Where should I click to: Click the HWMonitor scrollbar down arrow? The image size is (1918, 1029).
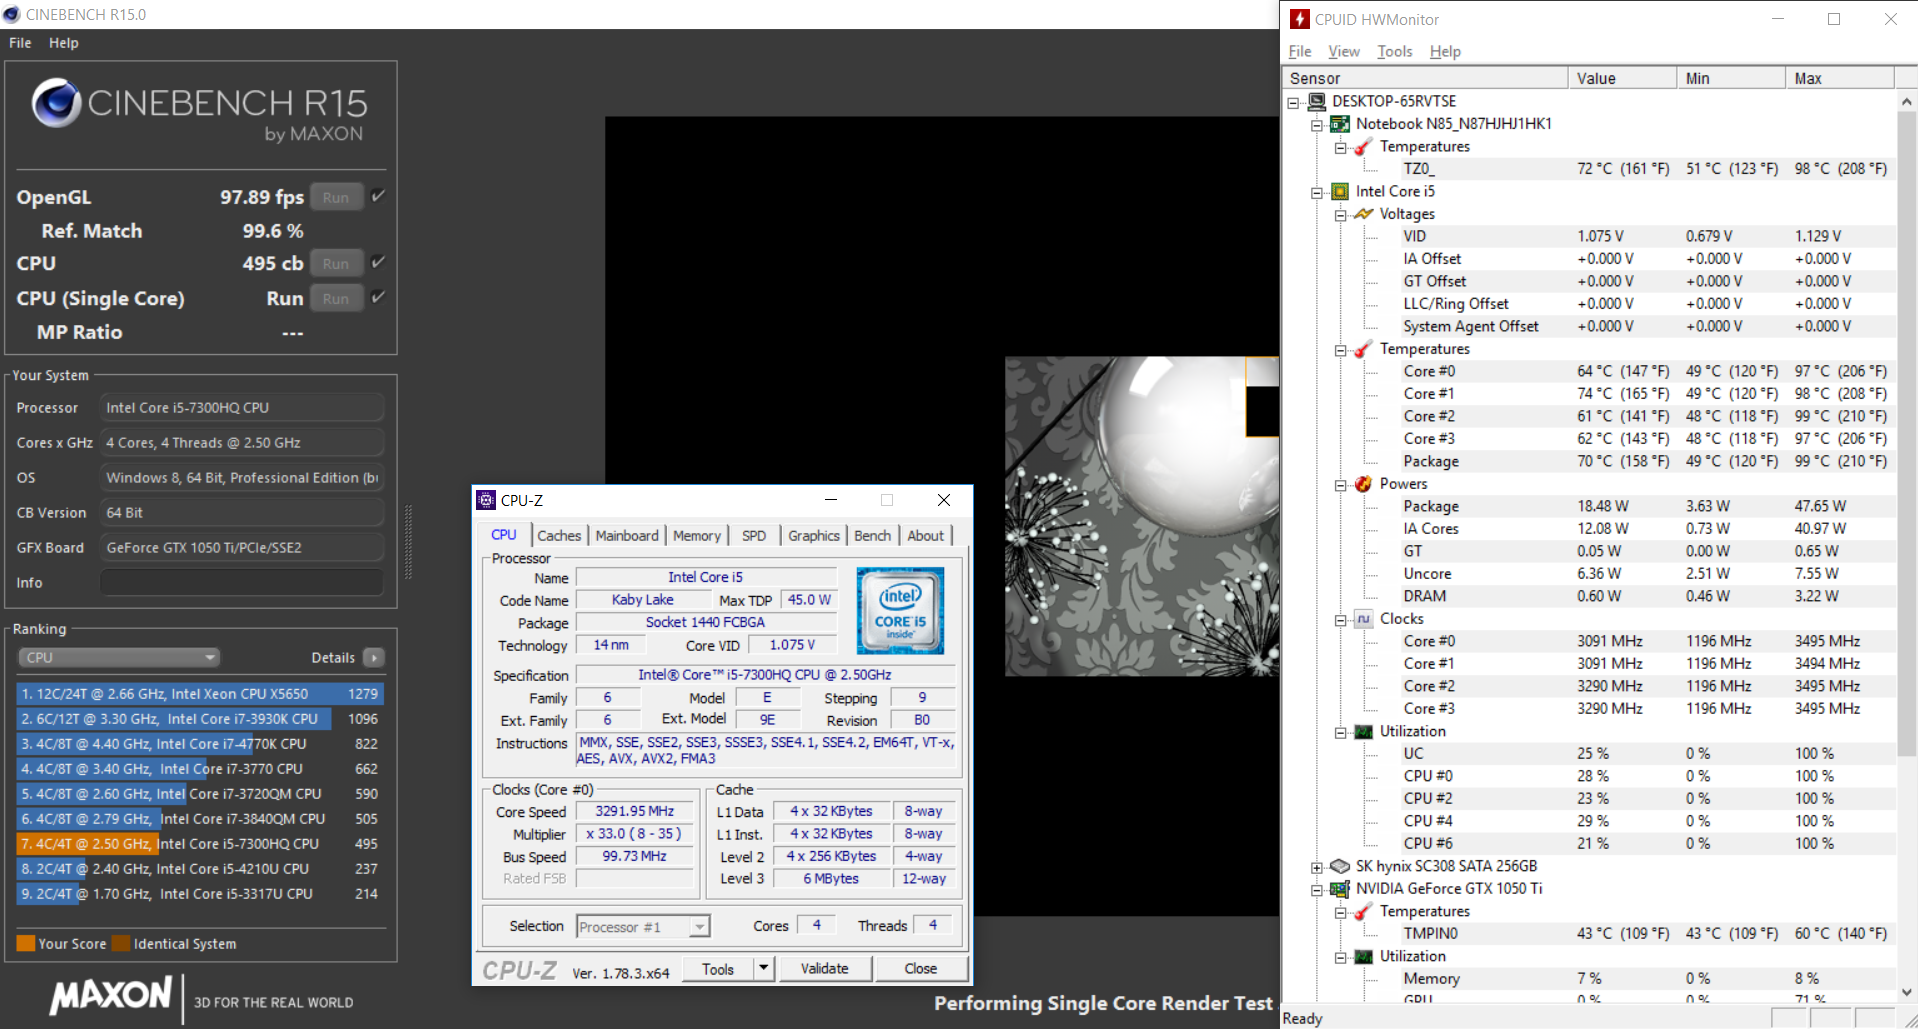point(1907,992)
